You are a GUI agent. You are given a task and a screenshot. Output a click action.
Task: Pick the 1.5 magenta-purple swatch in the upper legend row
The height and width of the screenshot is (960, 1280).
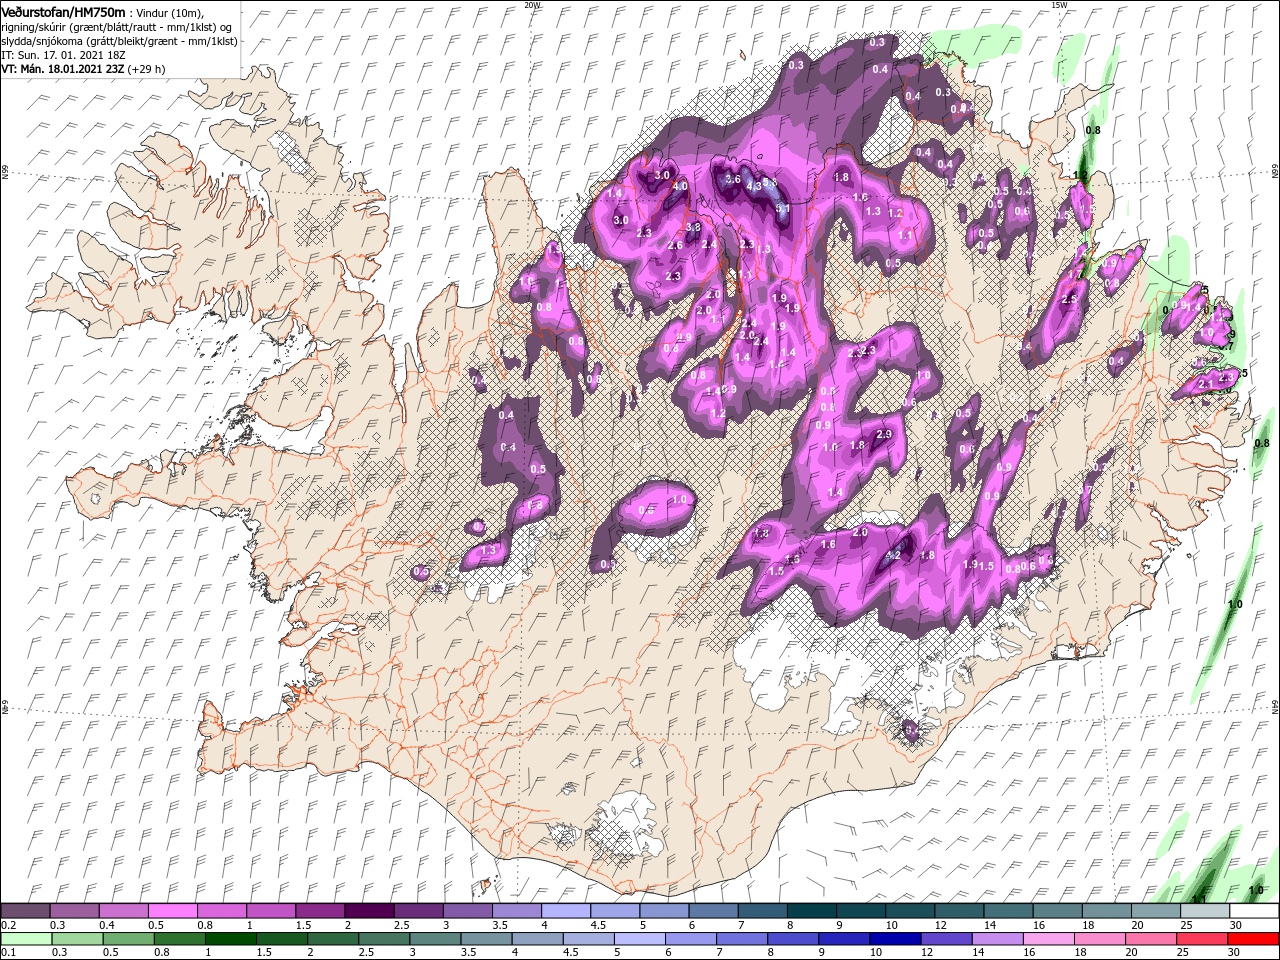tap(319, 910)
